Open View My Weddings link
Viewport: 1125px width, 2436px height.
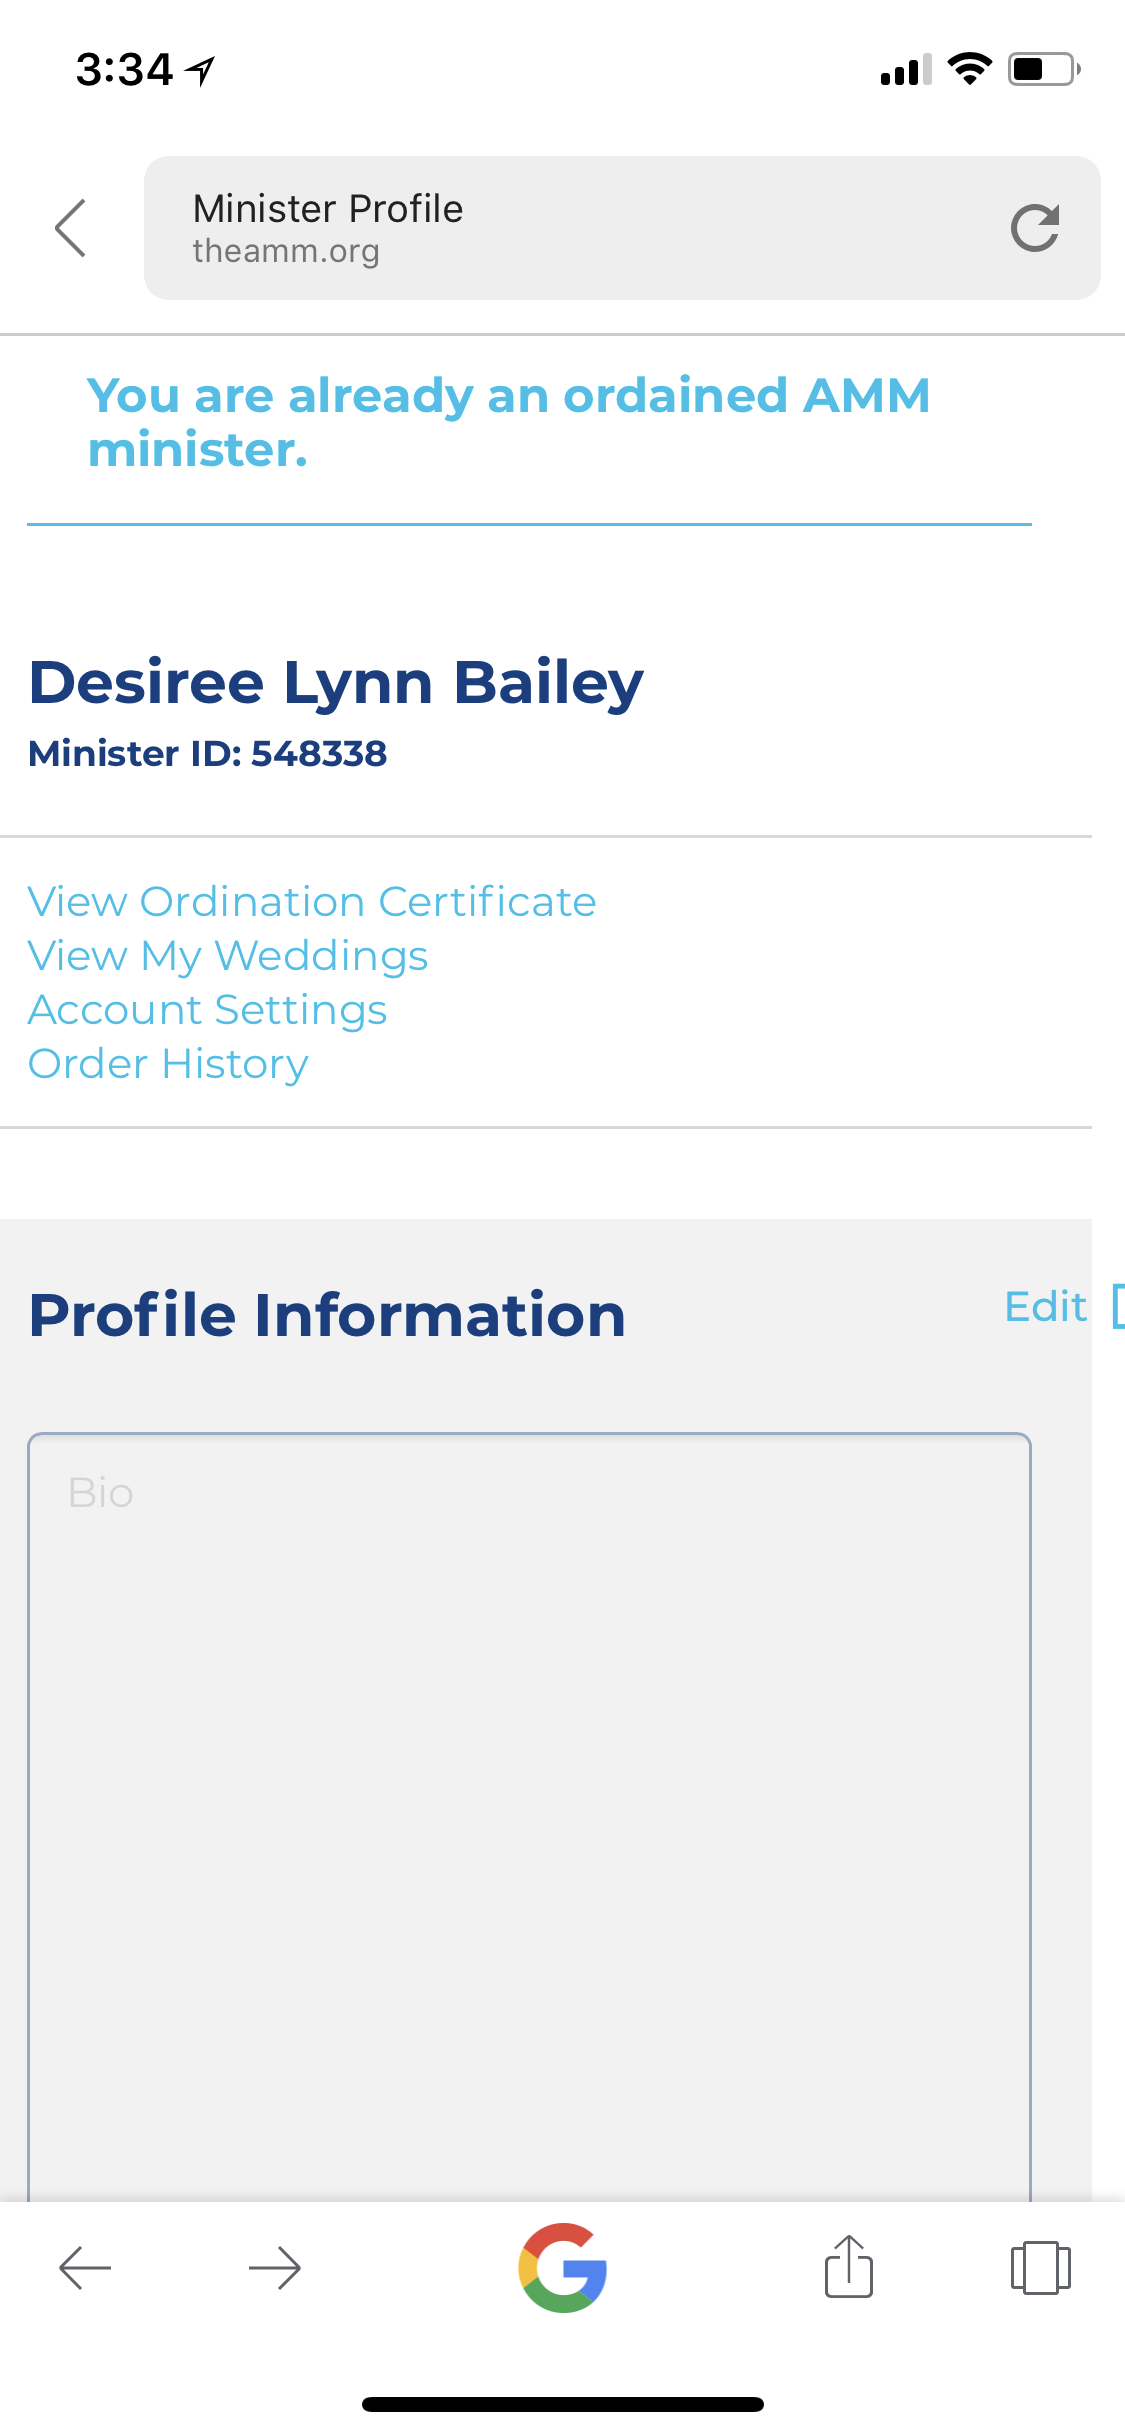click(x=228, y=956)
